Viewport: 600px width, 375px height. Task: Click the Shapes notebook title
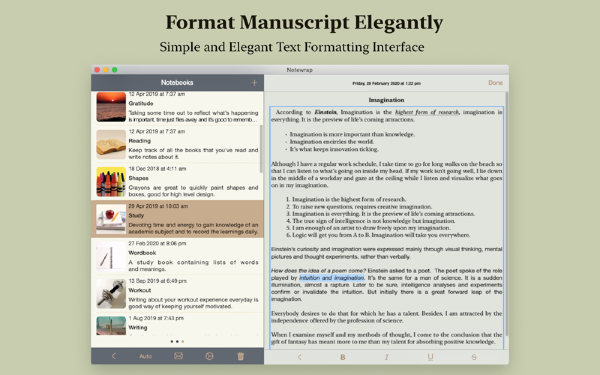tap(139, 178)
